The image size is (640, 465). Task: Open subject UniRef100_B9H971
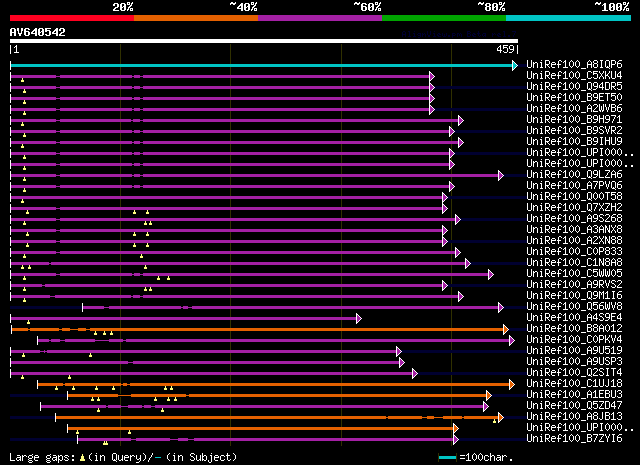coord(574,120)
